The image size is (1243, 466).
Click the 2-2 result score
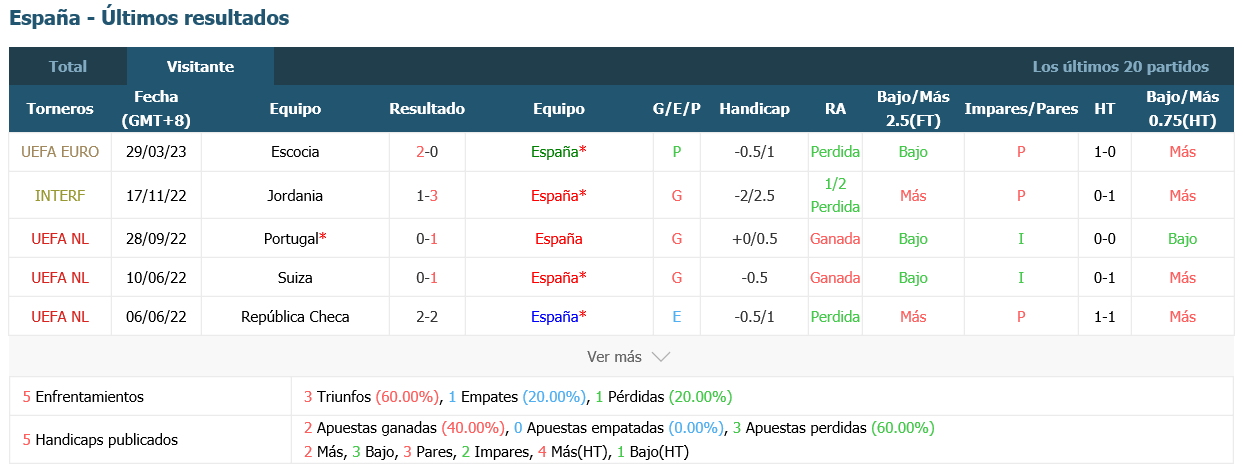(x=427, y=316)
